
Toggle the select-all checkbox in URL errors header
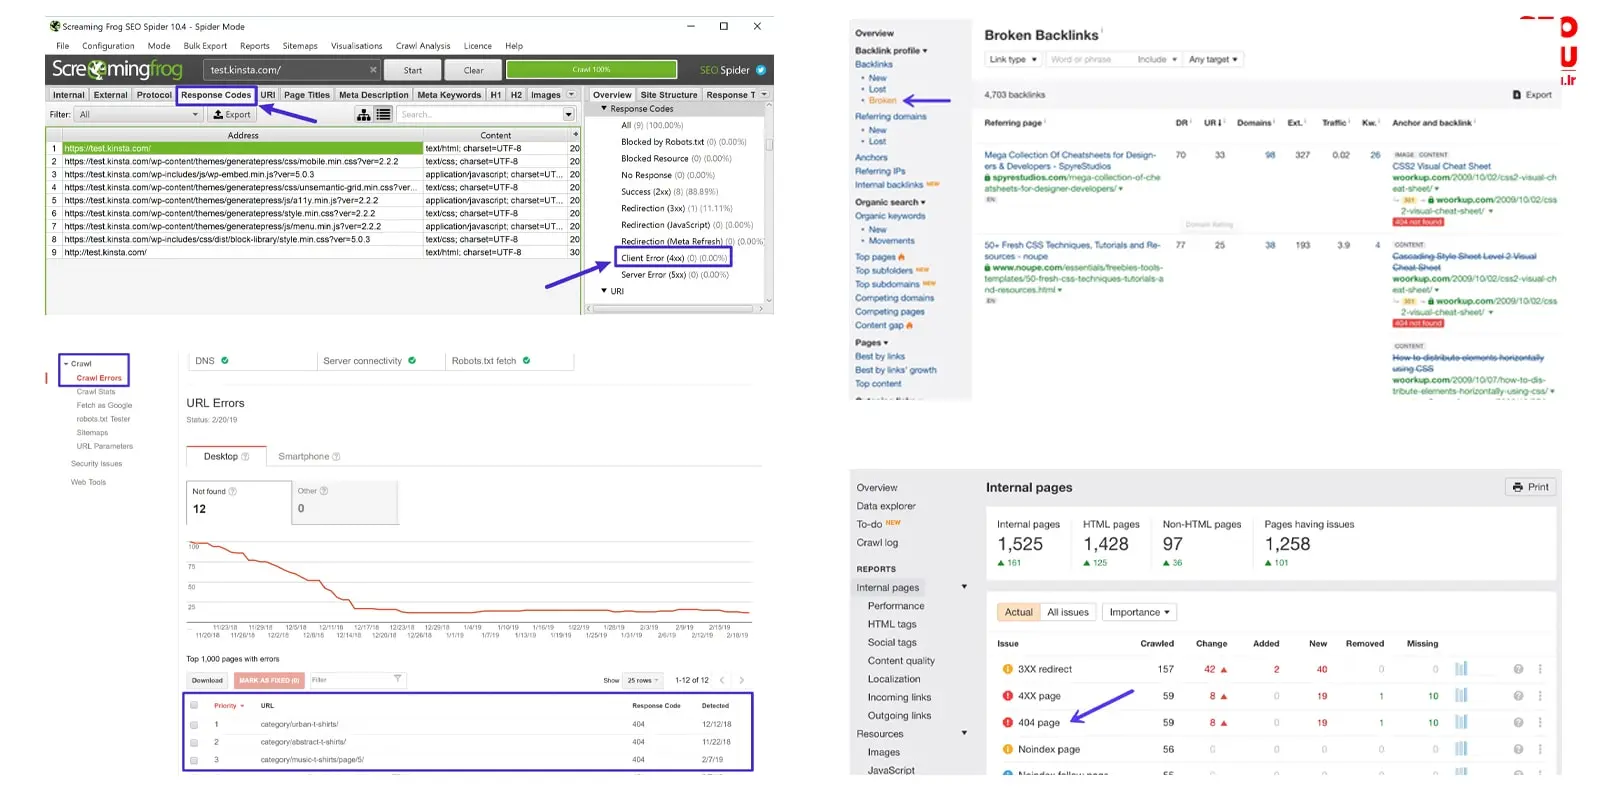(x=194, y=705)
